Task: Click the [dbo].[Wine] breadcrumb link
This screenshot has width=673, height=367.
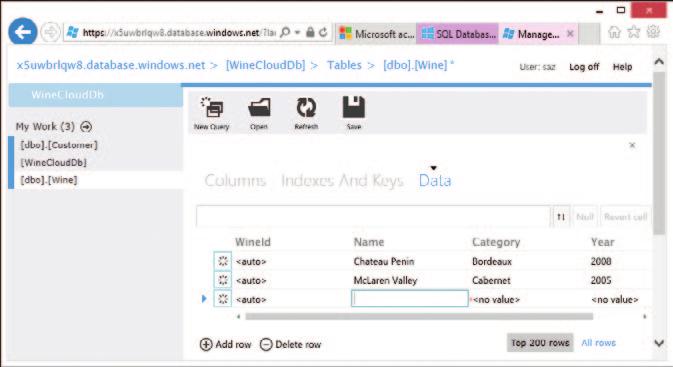Action: click(x=415, y=65)
